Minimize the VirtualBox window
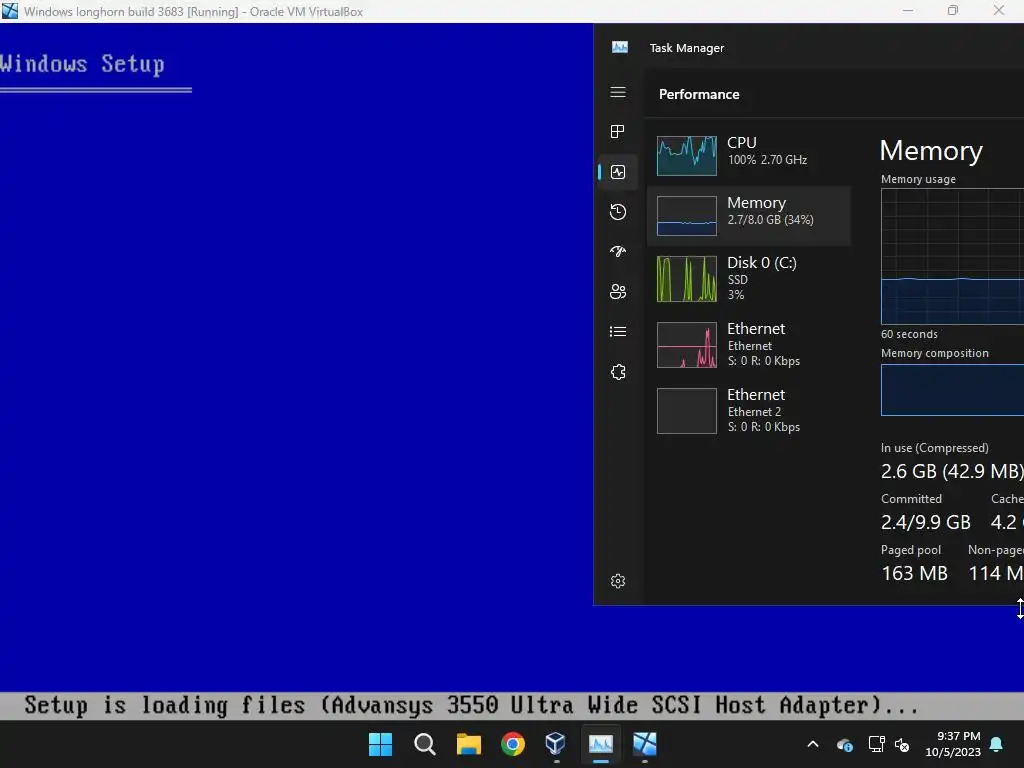This screenshot has width=1024, height=768. click(x=908, y=10)
